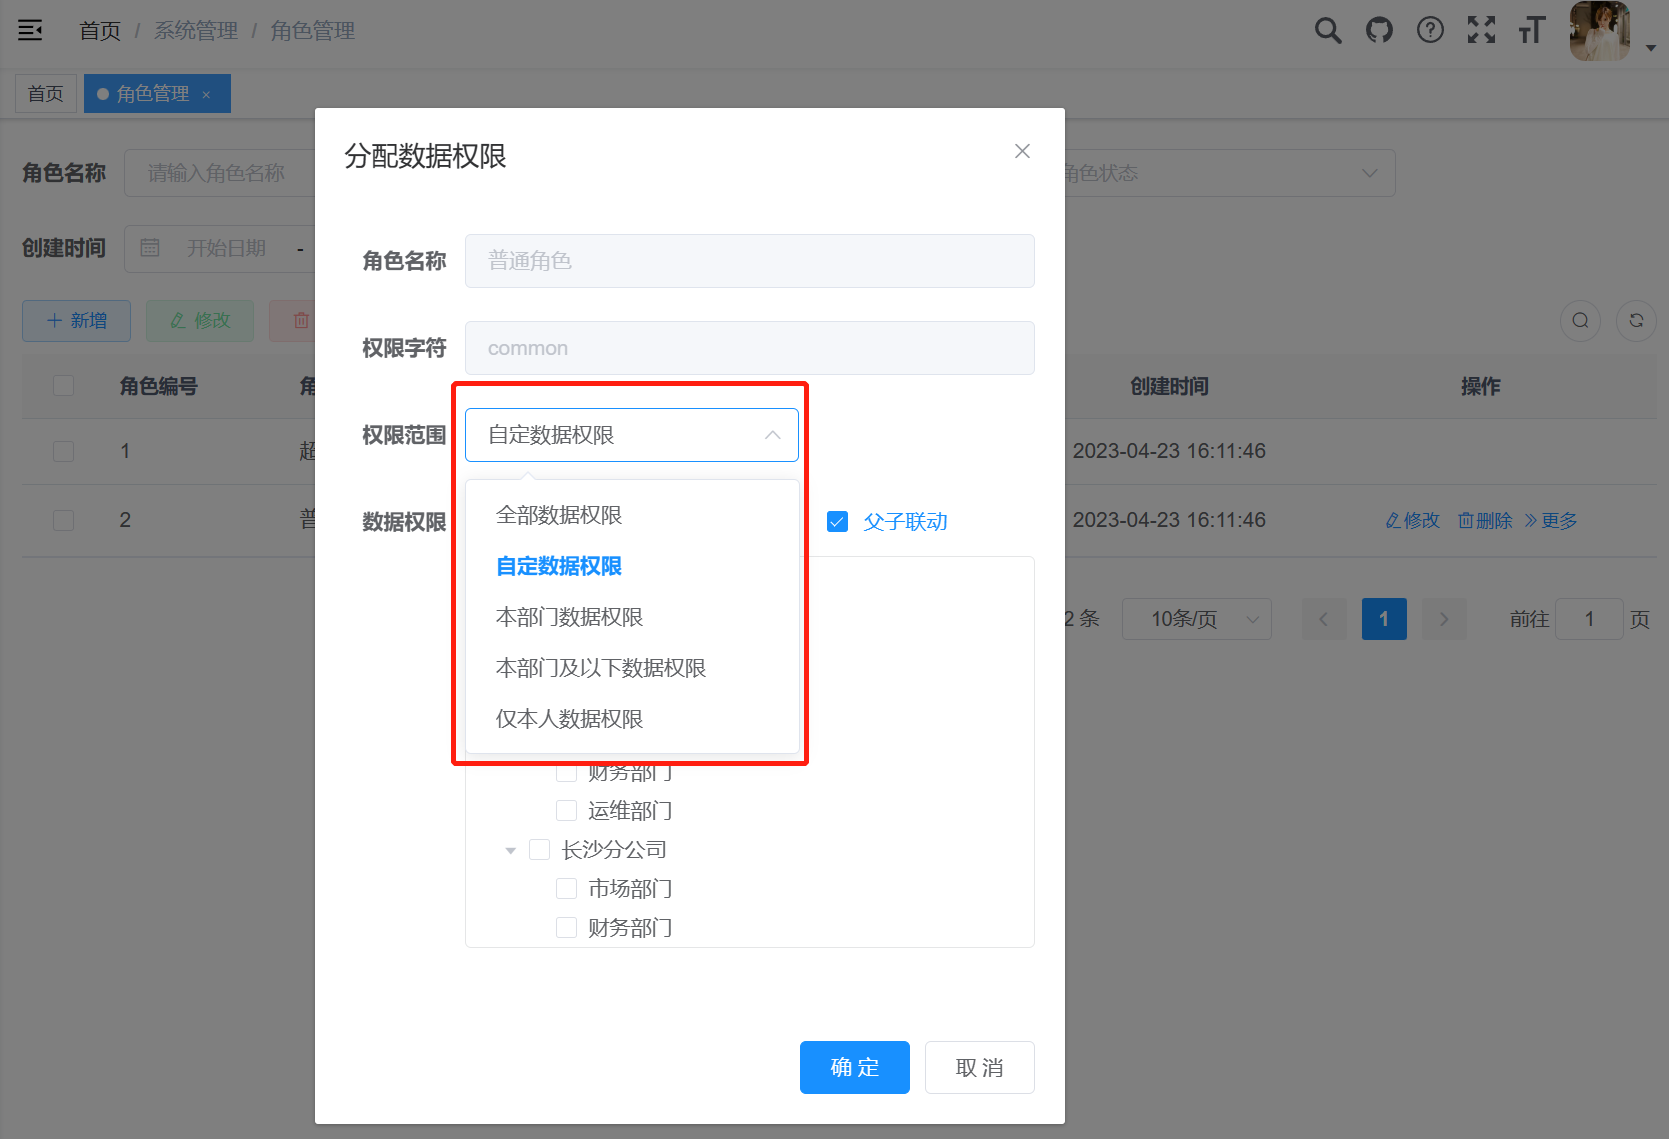This screenshot has width=1669, height=1139.
Task: Click the 取消 button
Action: coord(980,1067)
